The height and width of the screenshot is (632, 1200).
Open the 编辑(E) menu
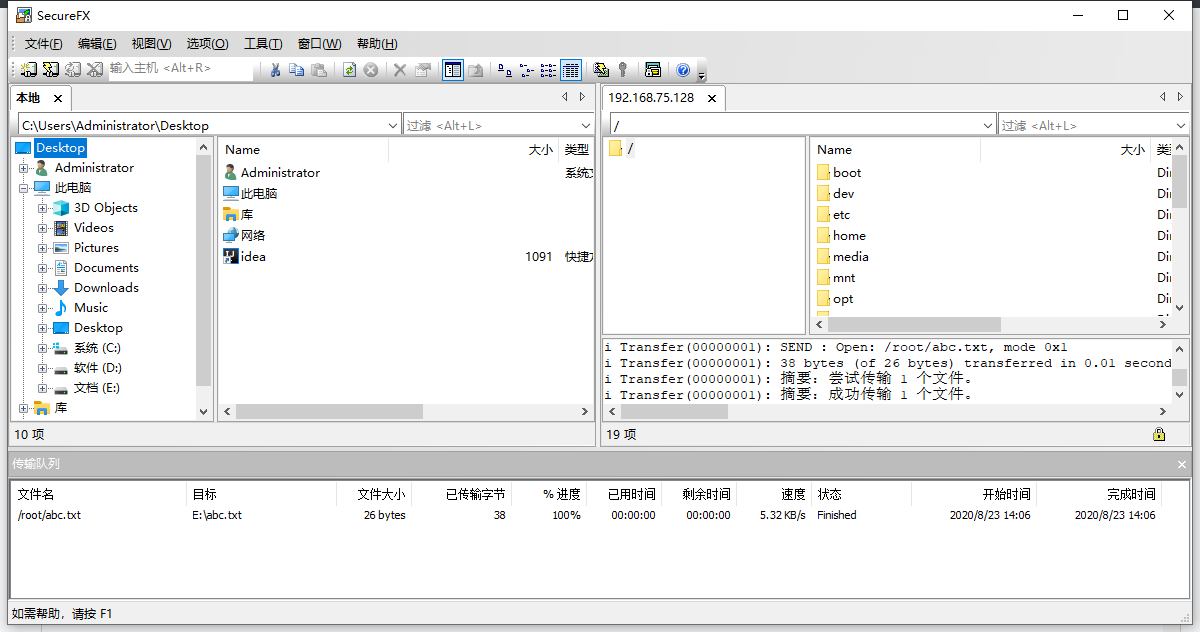[x=97, y=44]
